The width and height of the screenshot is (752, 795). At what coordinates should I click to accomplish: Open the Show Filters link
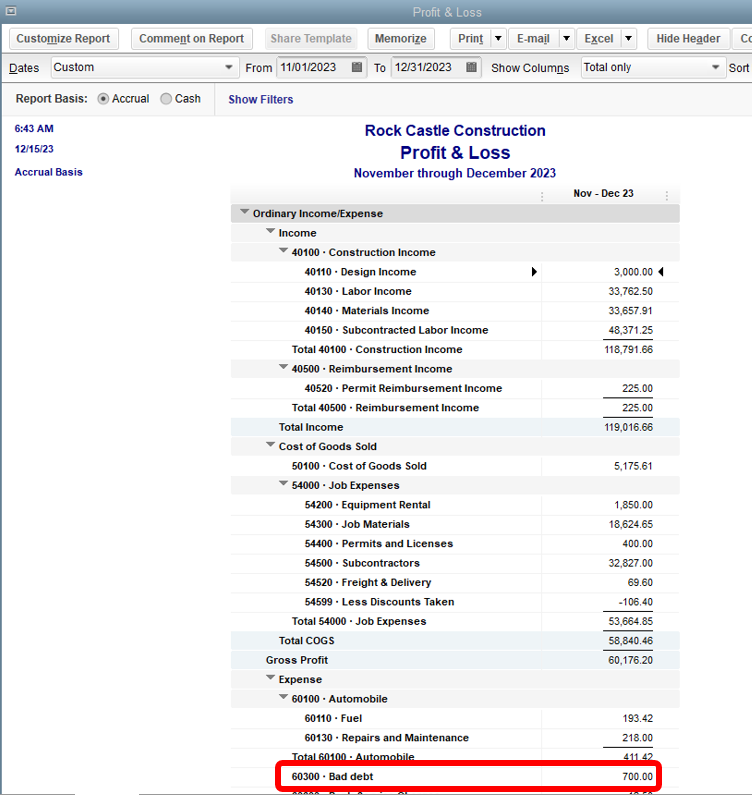tap(261, 99)
